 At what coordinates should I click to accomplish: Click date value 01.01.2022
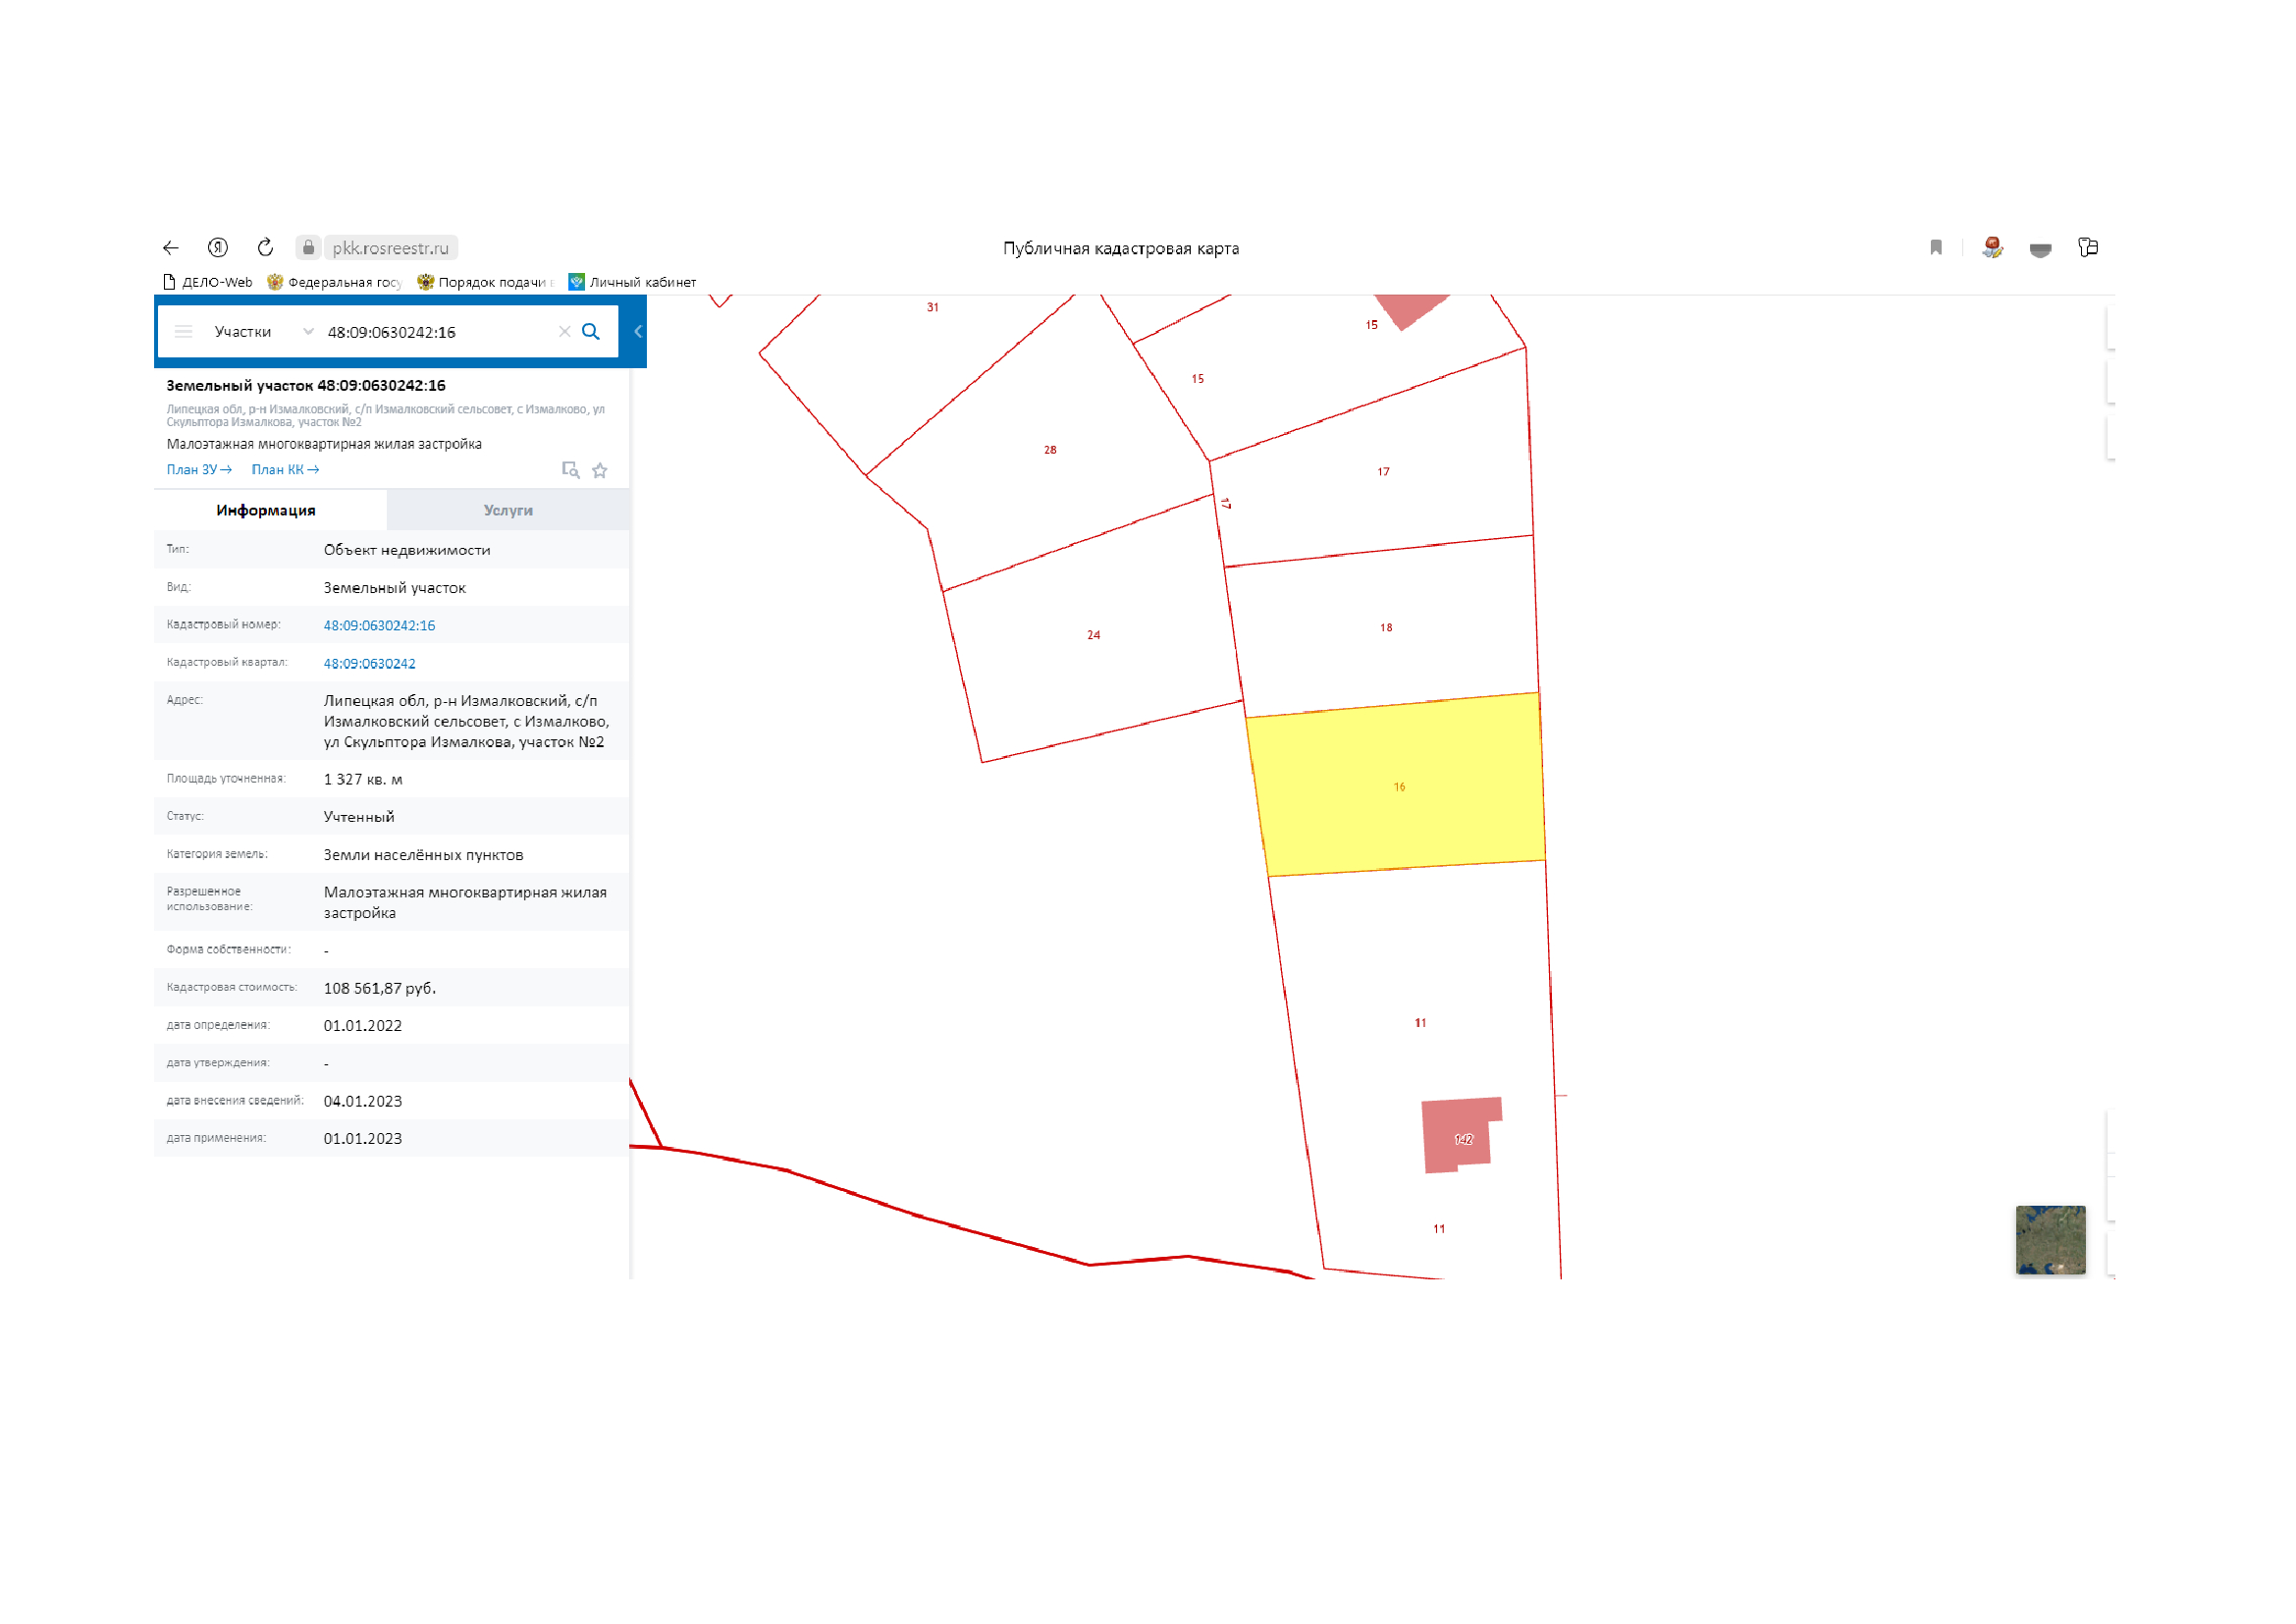363,1026
